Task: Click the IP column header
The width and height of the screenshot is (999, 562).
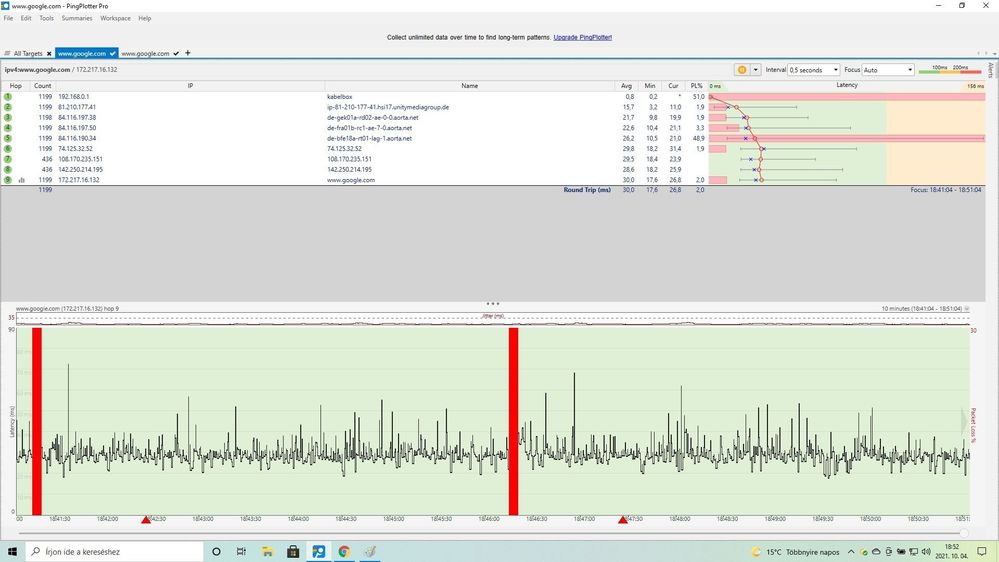Action: click(190, 85)
